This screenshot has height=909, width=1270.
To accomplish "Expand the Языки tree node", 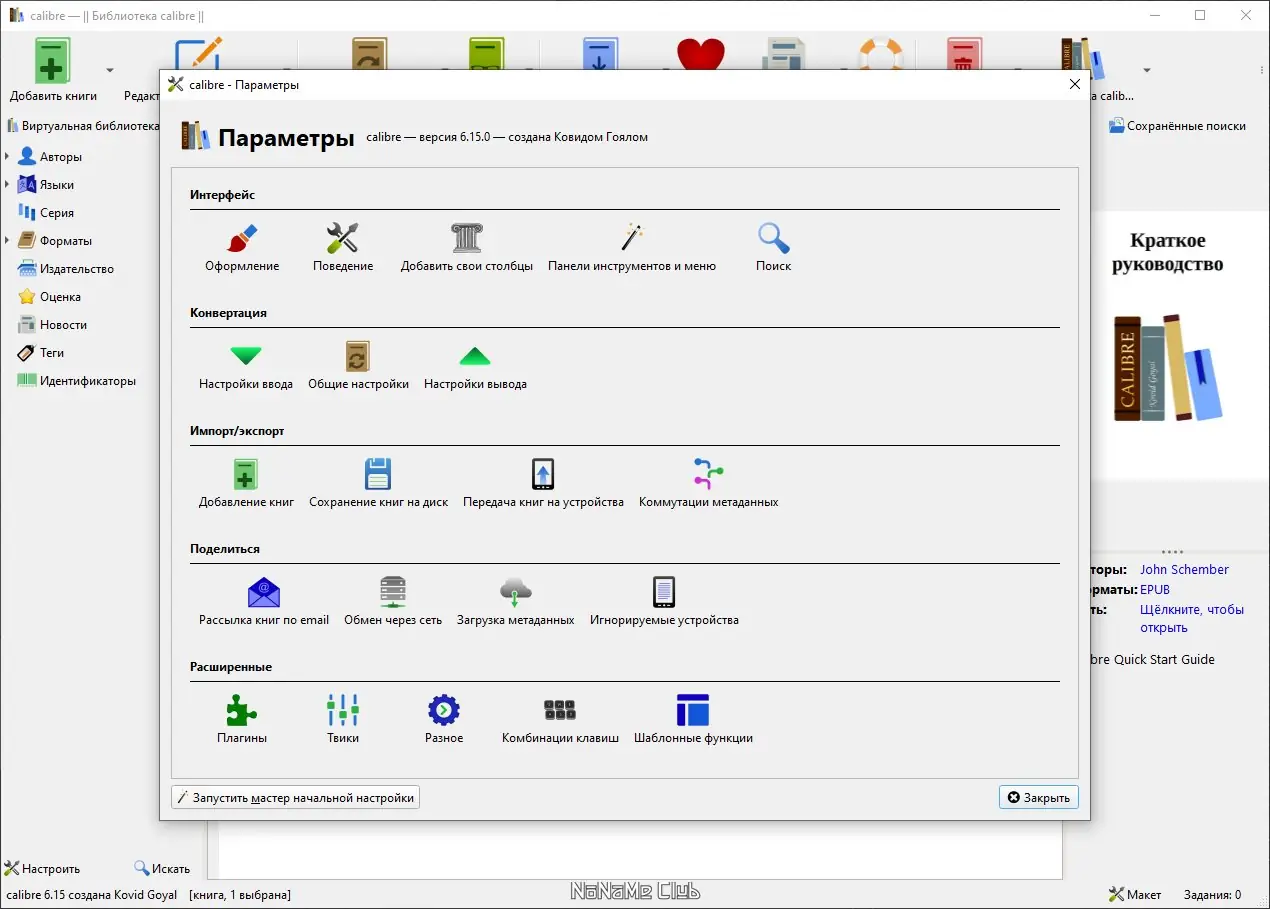I will point(8,185).
